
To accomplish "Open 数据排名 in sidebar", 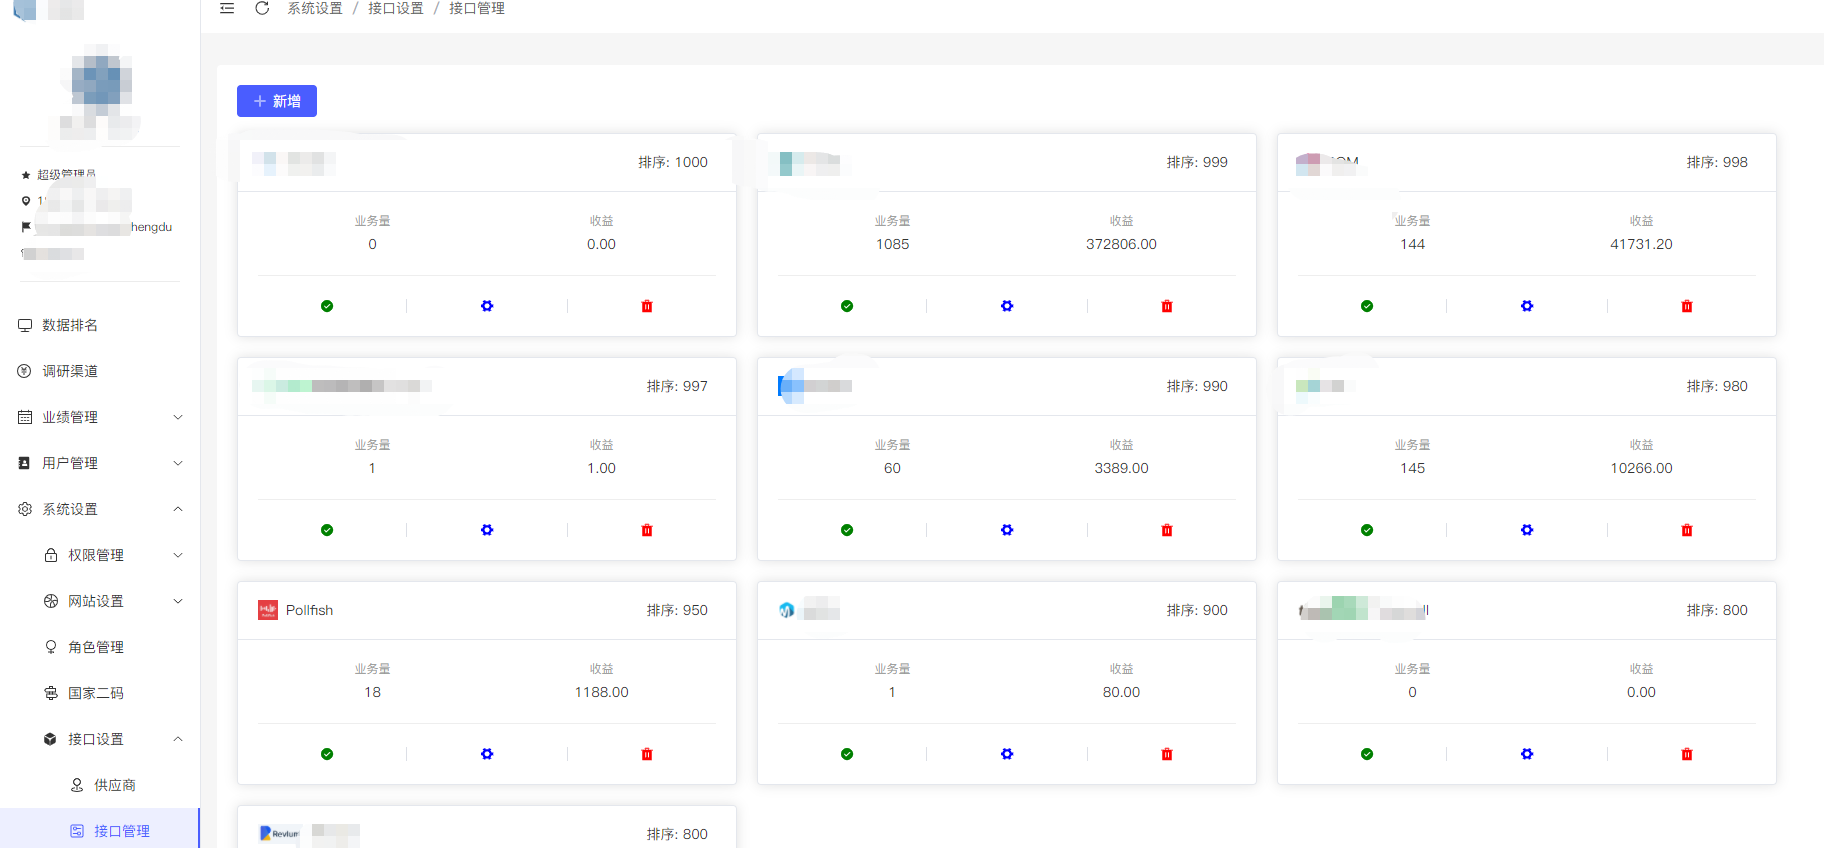I will click(x=70, y=325).
